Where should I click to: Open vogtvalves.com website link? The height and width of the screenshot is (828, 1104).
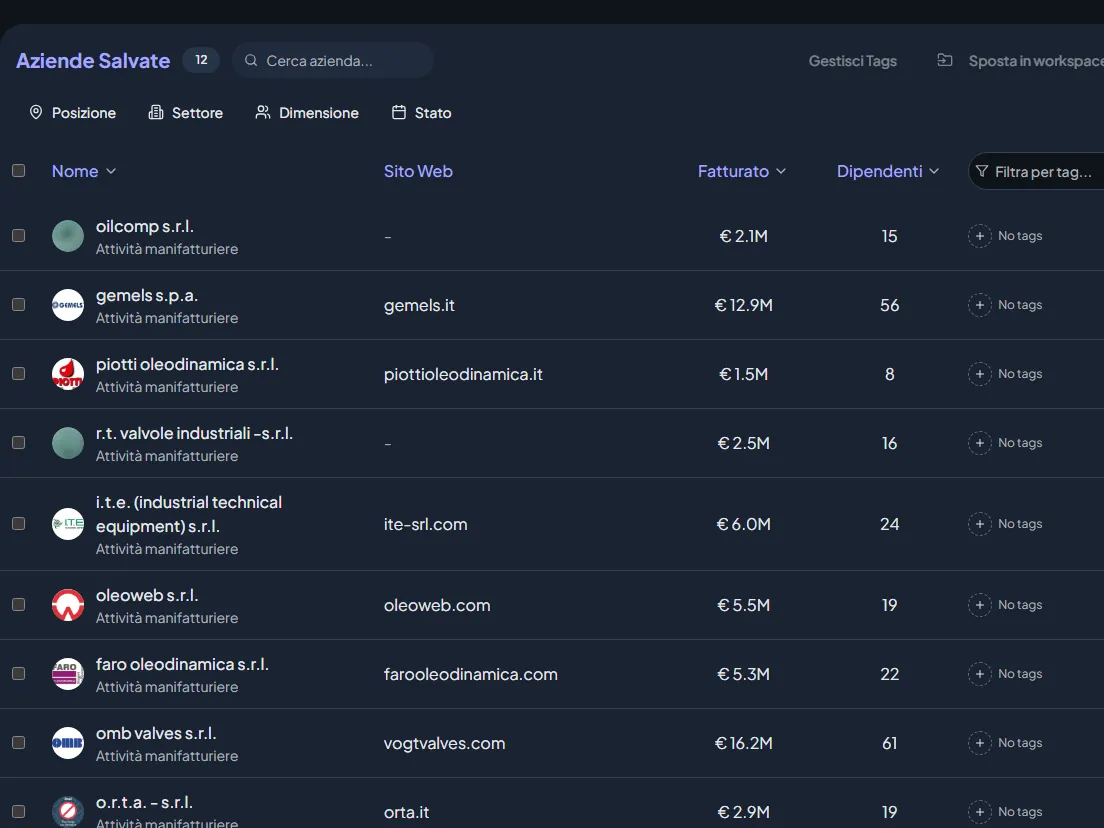(x=444, y=743)
